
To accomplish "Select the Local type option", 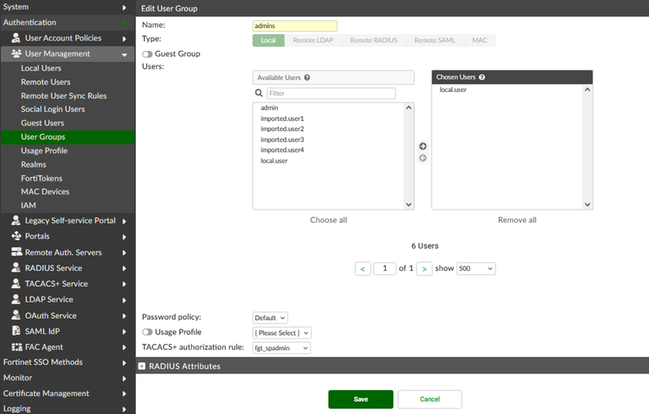I will [x=268, y=40].
